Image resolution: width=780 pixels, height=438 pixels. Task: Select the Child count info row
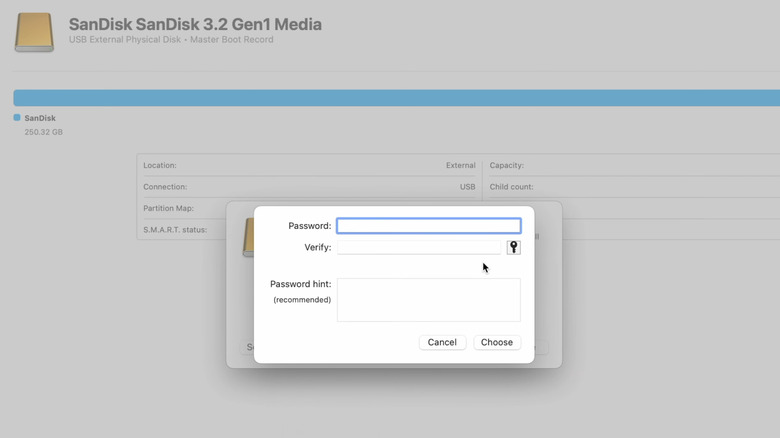(630, 187)
